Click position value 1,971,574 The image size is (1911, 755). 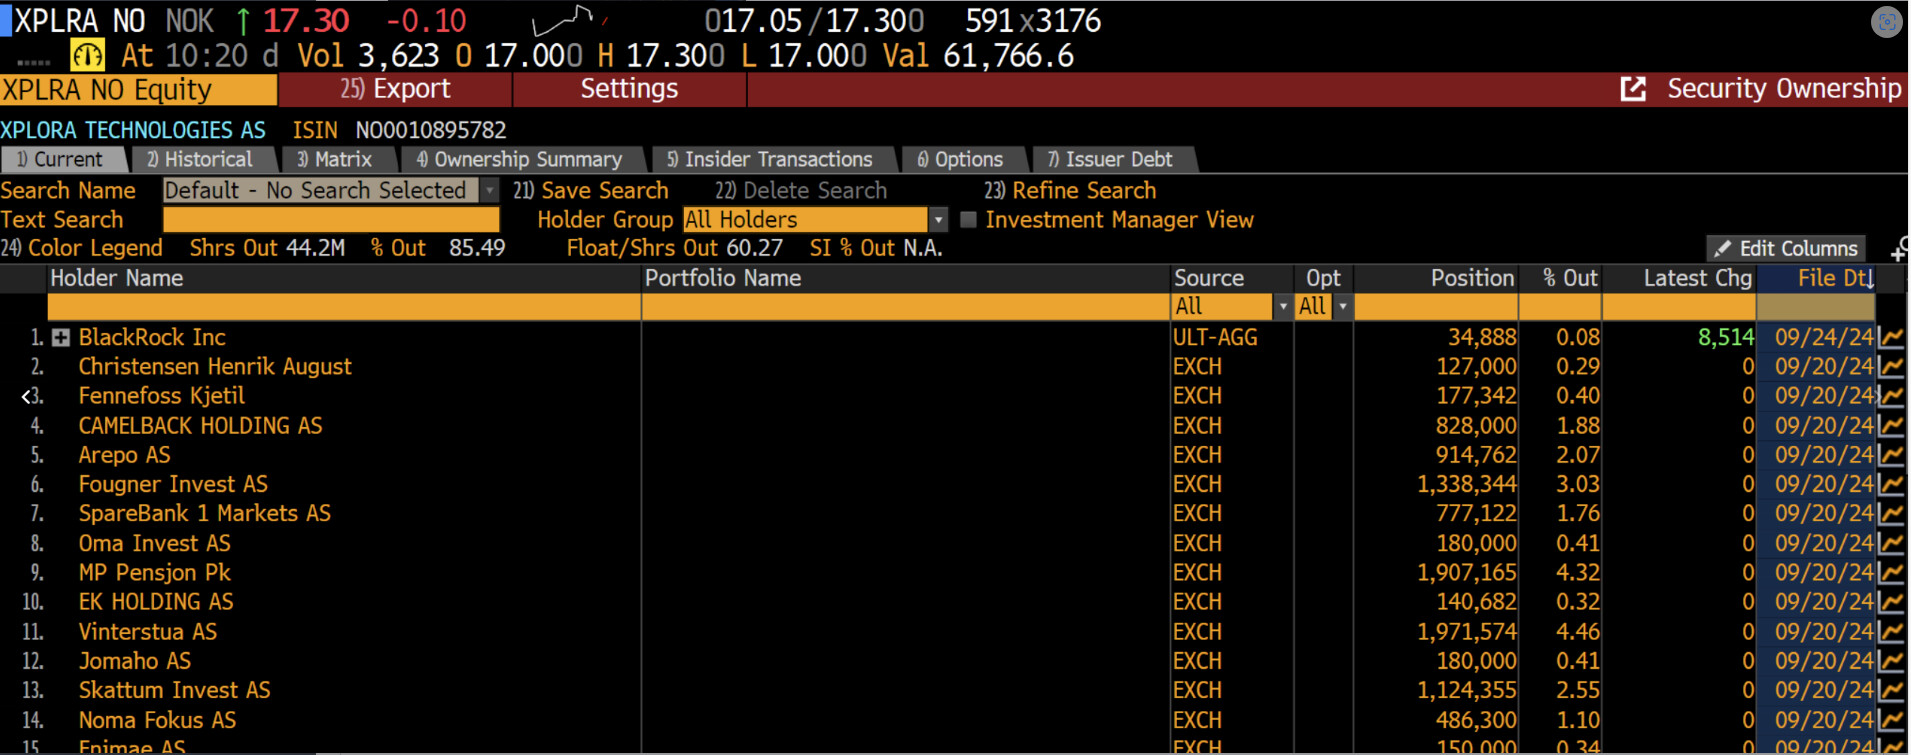1466,632
